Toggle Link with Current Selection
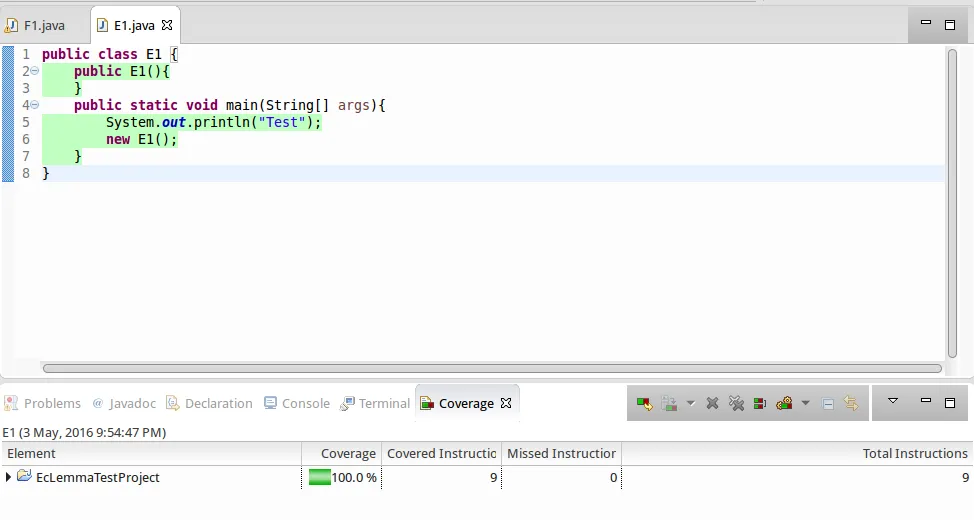974x520 pixels. [x=851, y=404]
